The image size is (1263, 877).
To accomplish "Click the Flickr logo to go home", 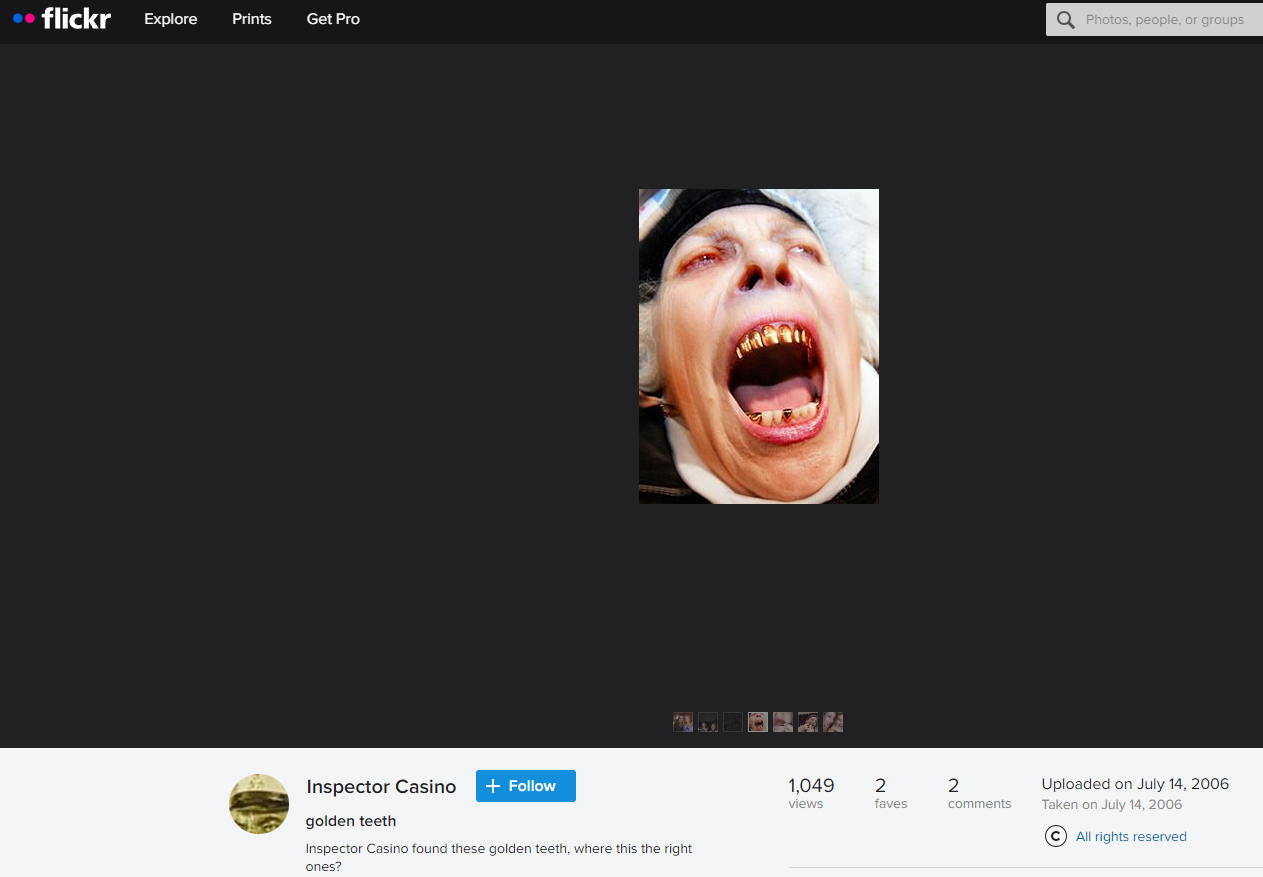I will (62, 19).
